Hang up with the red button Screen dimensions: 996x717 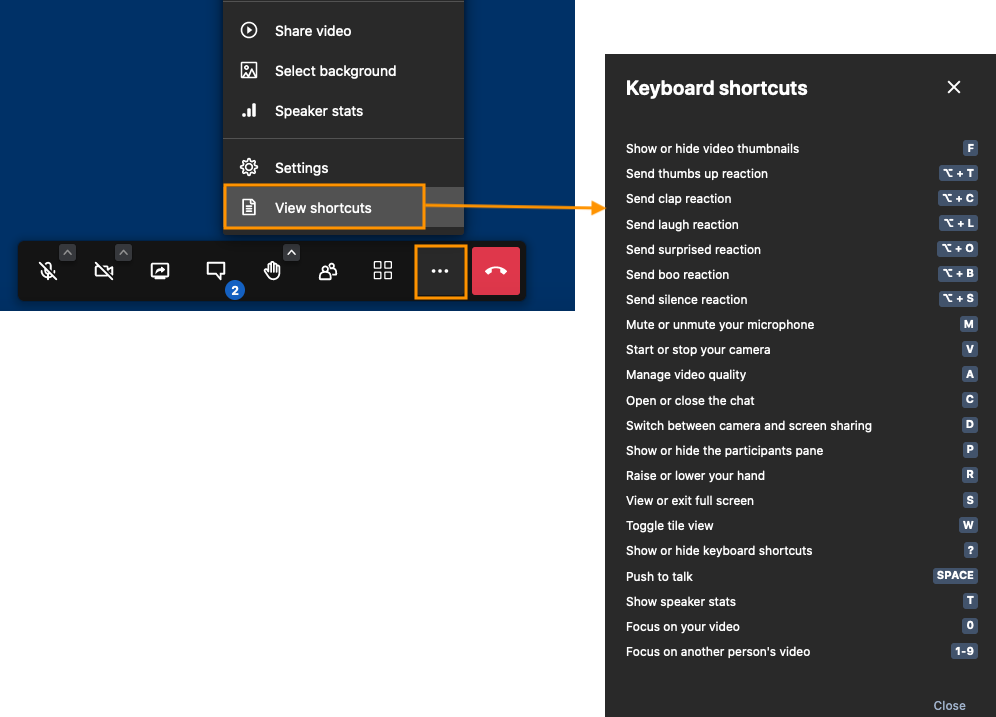(x=496, y=271)
